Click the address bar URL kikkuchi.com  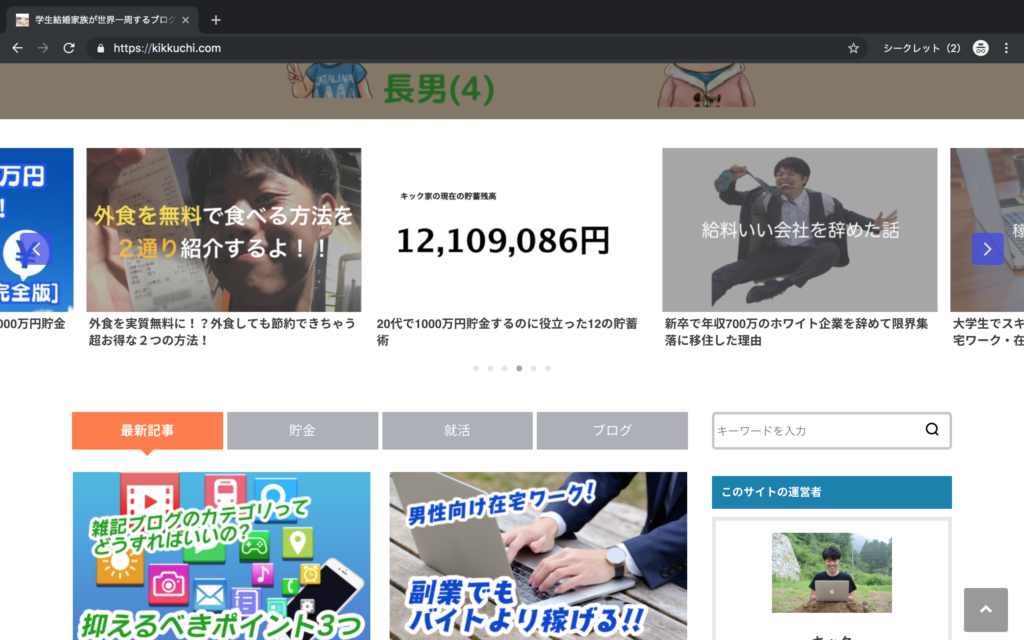[x=167, y=48]
